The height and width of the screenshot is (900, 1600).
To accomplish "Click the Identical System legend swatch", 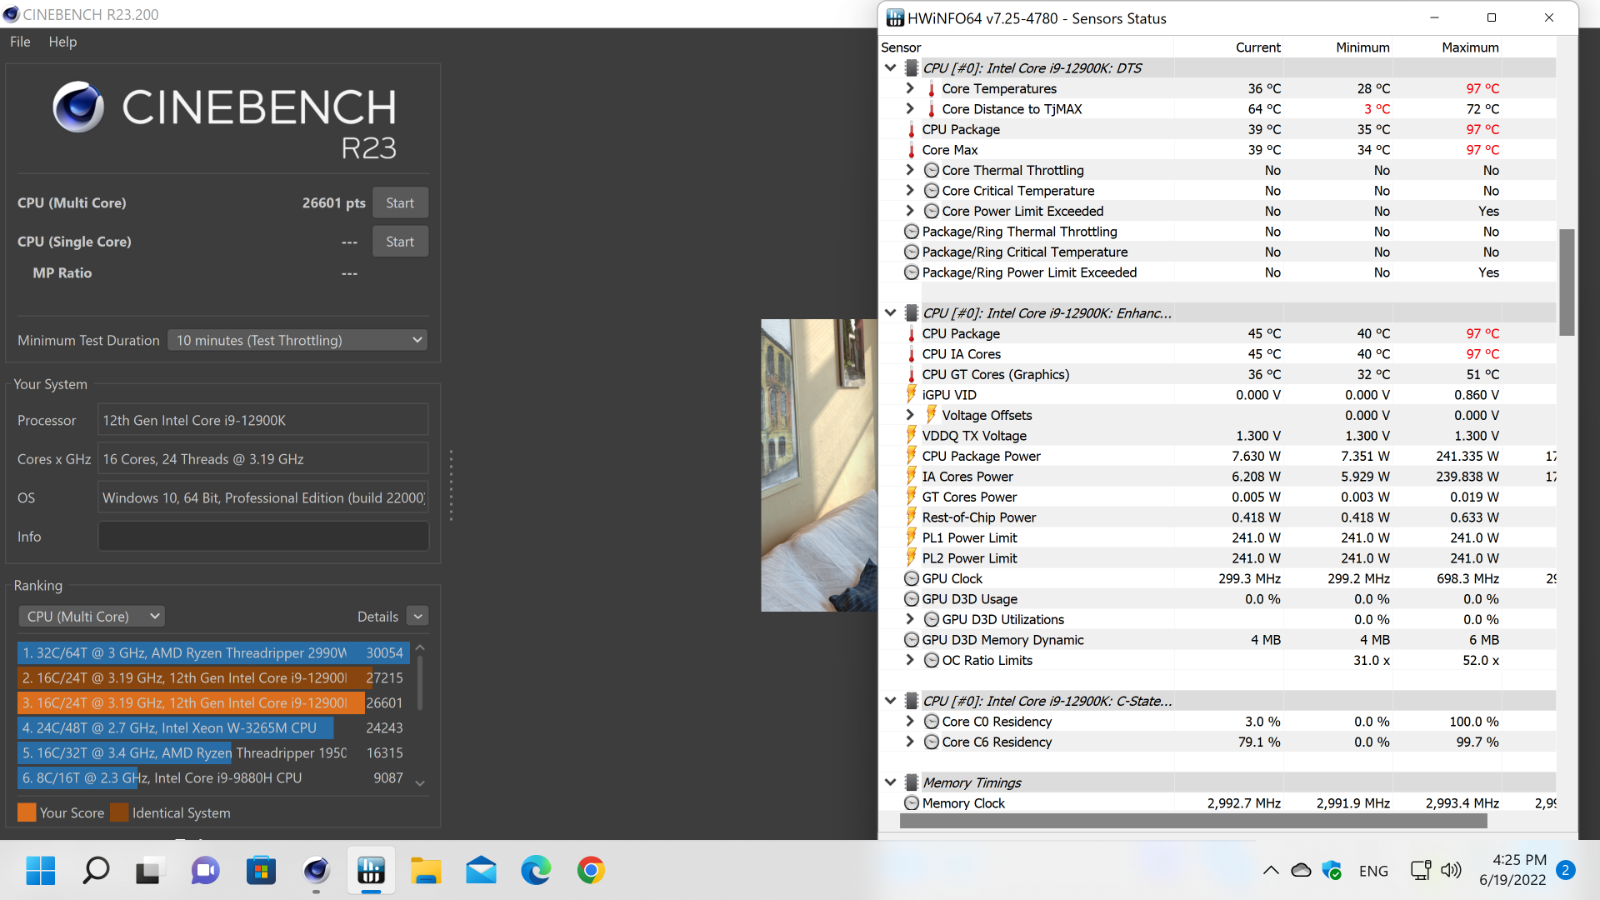I will [119, 813].
